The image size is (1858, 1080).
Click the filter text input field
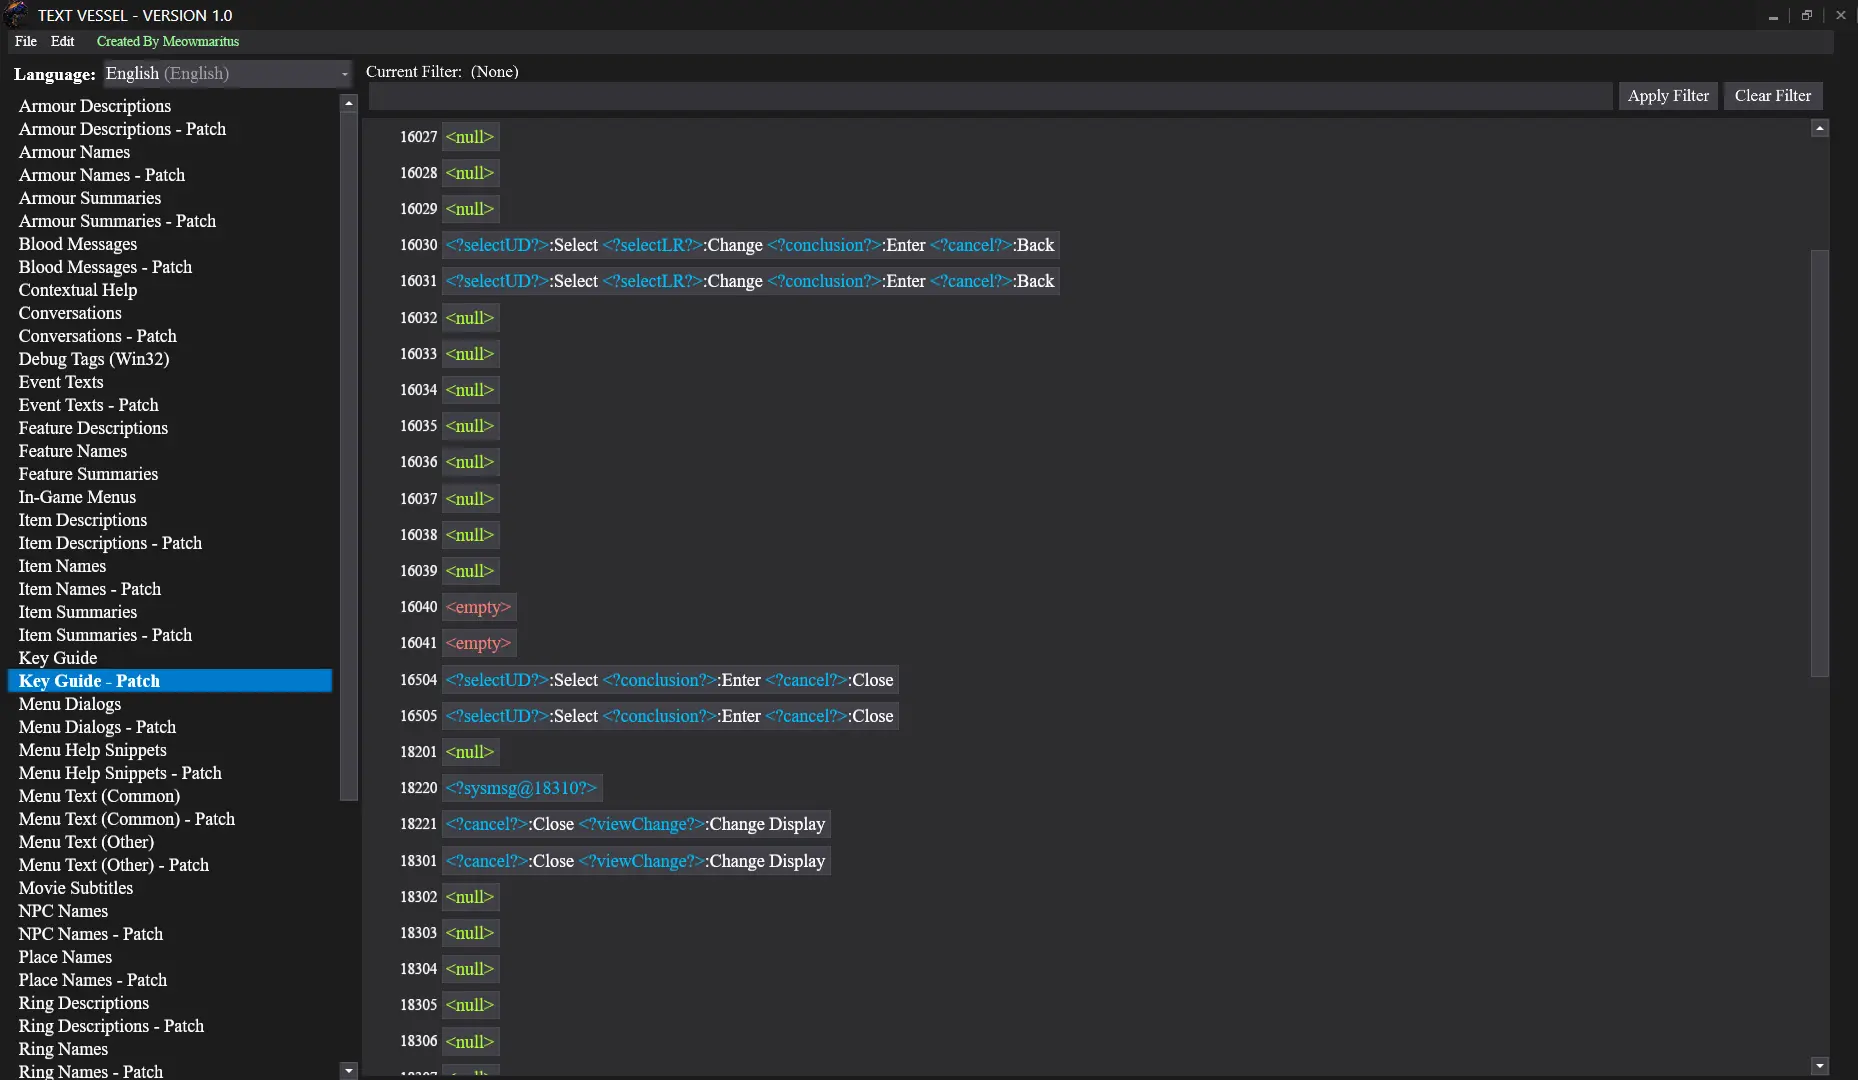pos(990,96)
